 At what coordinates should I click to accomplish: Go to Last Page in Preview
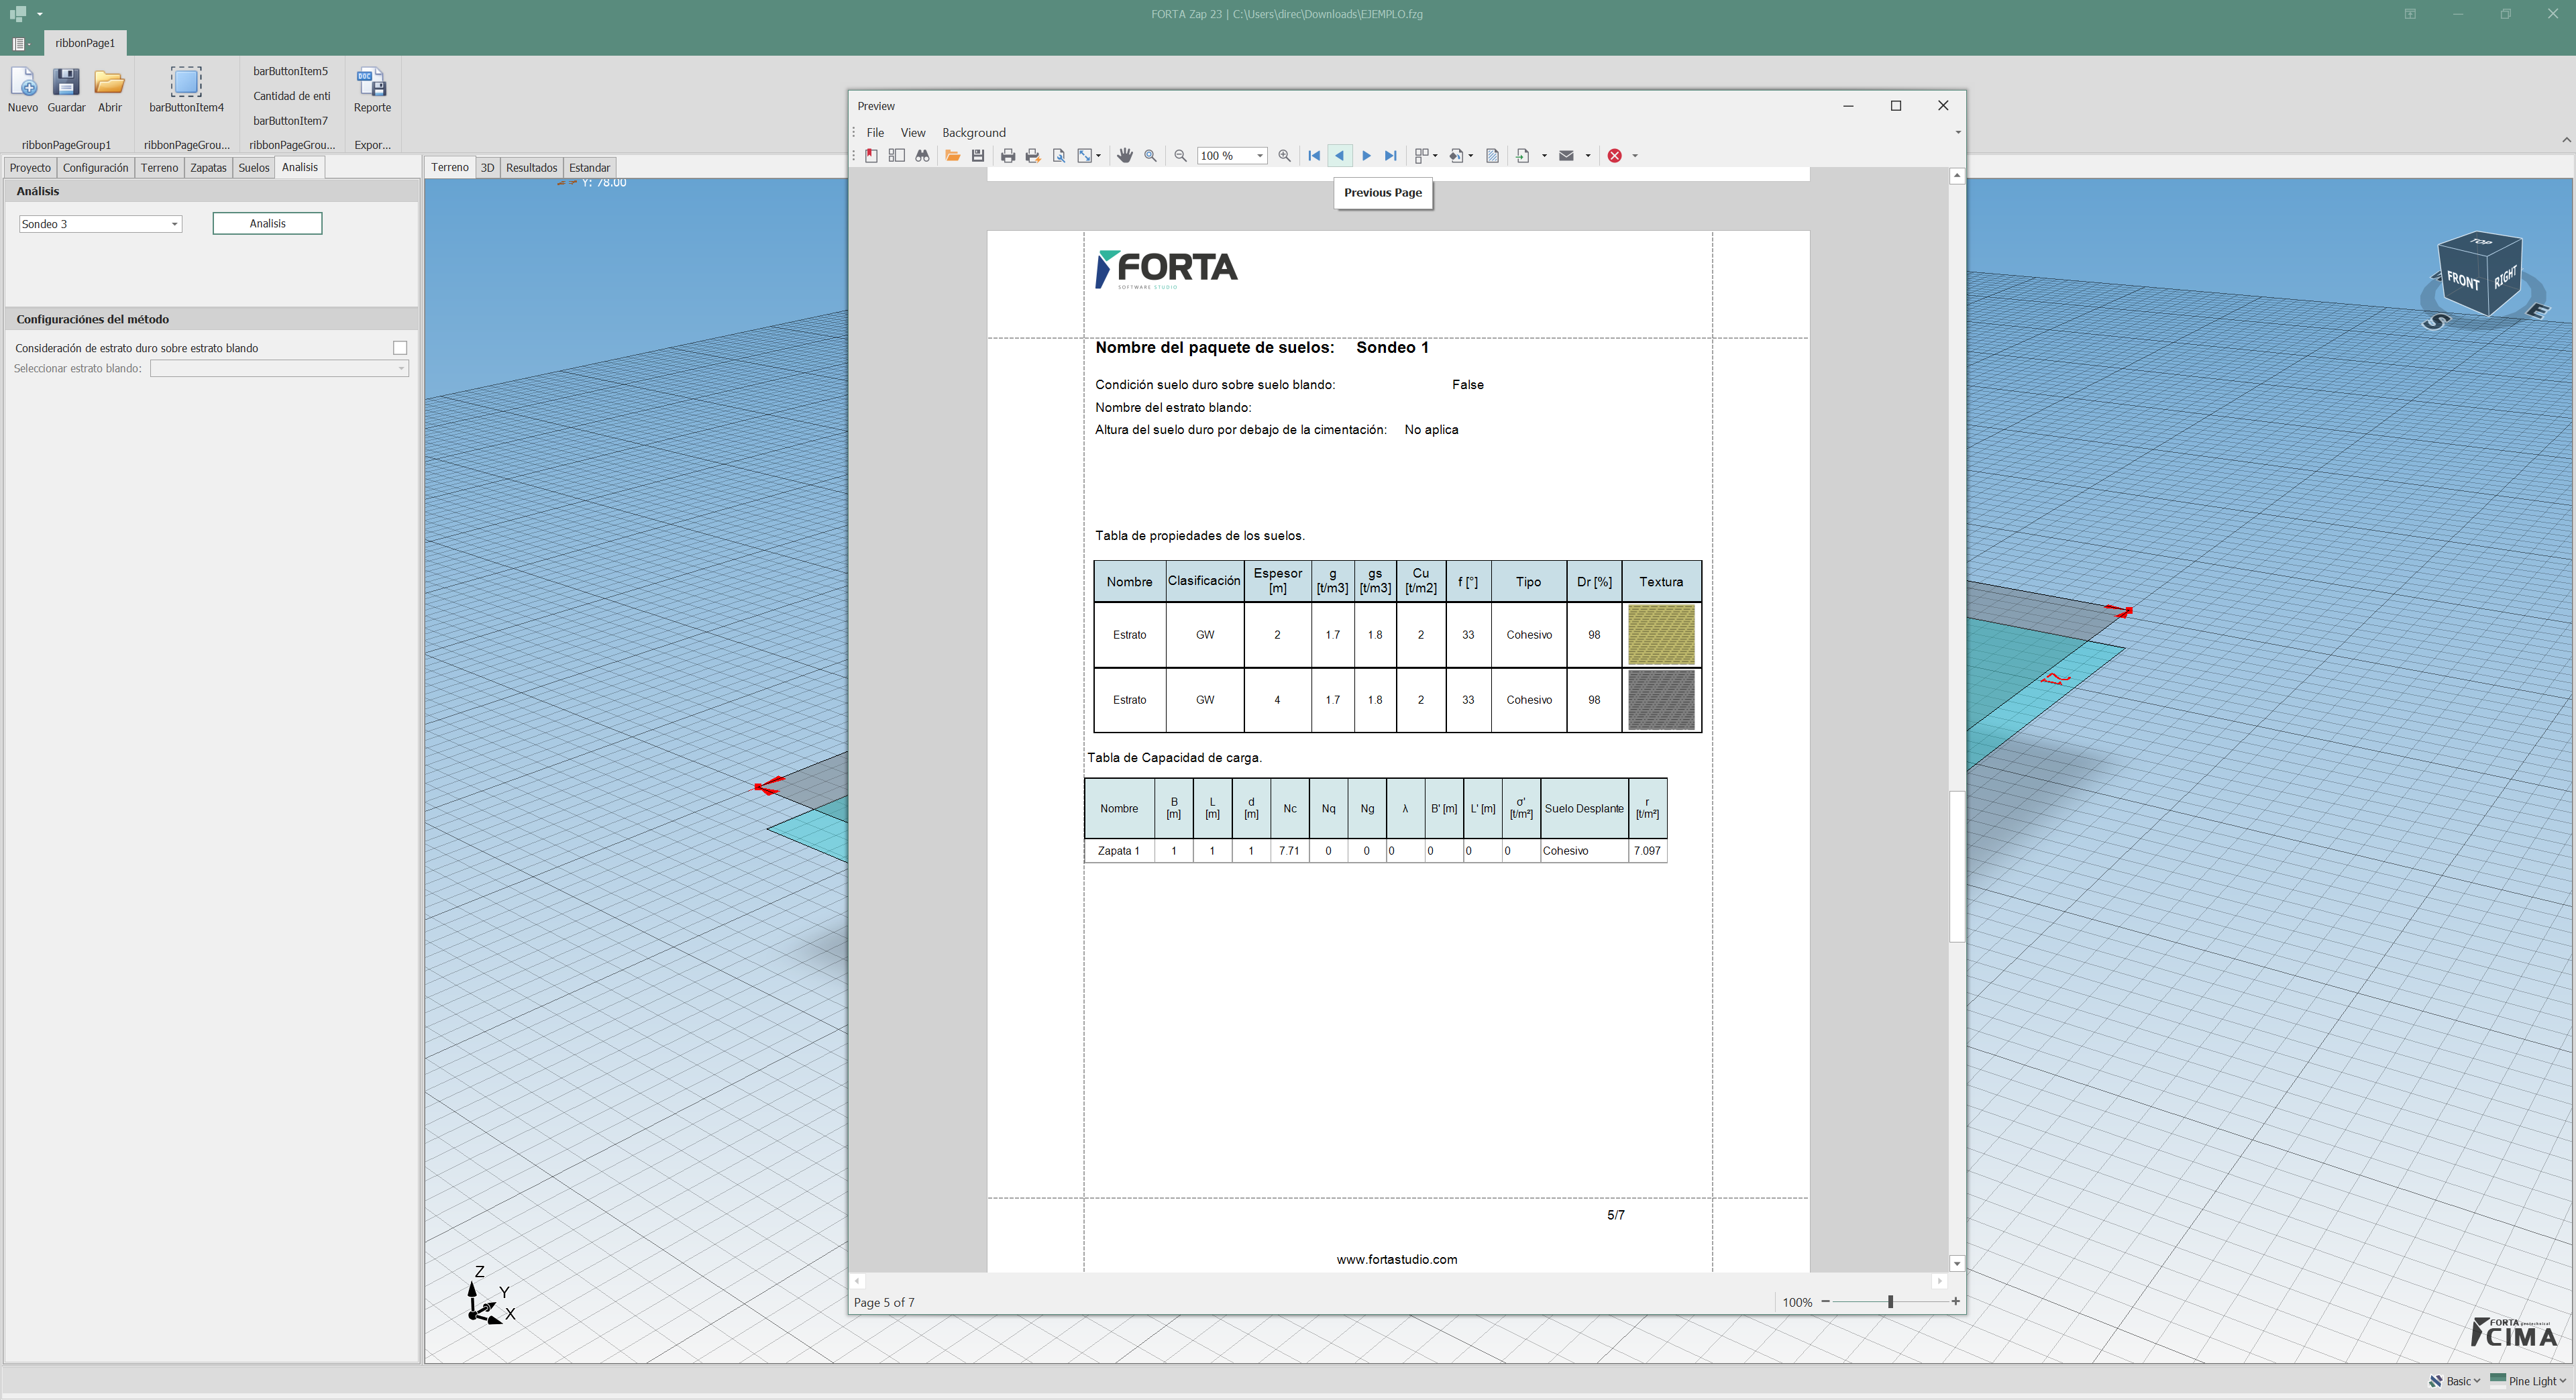[x=1391, y=156]
